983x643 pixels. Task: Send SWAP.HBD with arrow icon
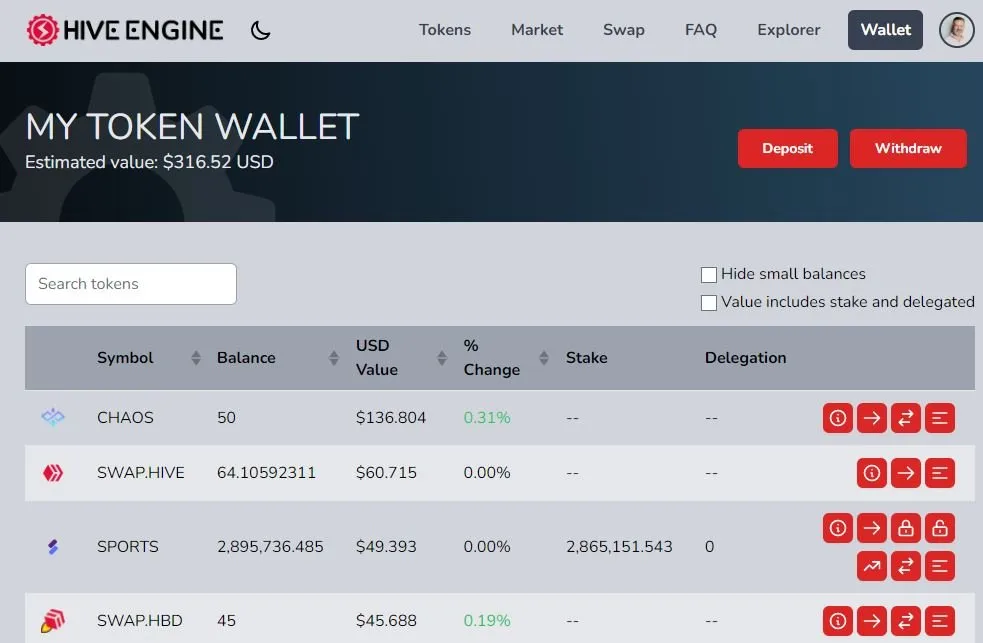[x=871, y=621]
